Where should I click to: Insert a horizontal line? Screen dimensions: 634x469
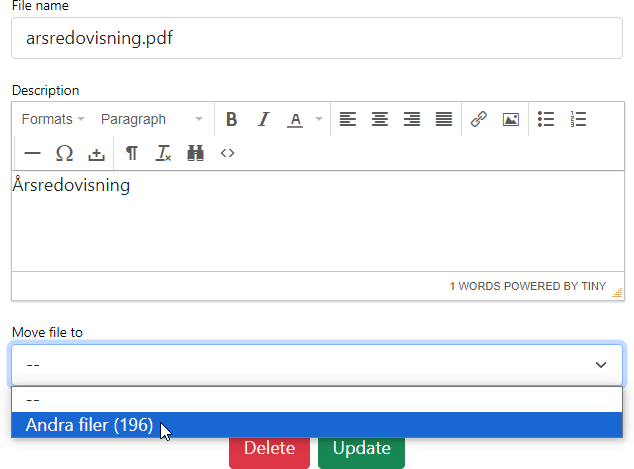point(32,153)
